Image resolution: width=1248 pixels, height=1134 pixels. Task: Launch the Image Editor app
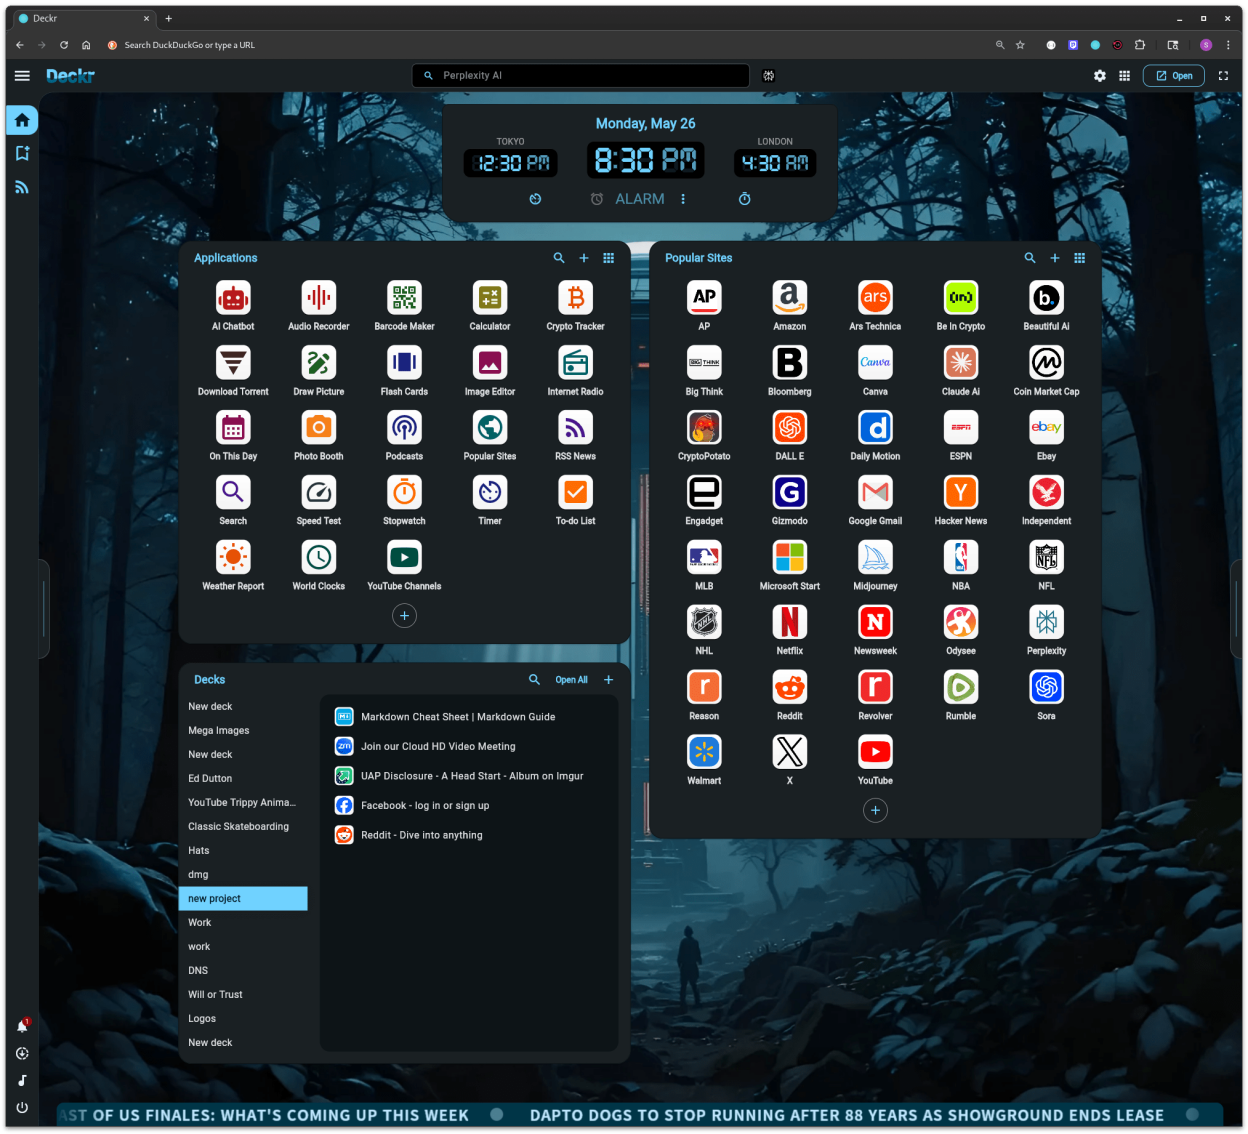tap(490, 363)
